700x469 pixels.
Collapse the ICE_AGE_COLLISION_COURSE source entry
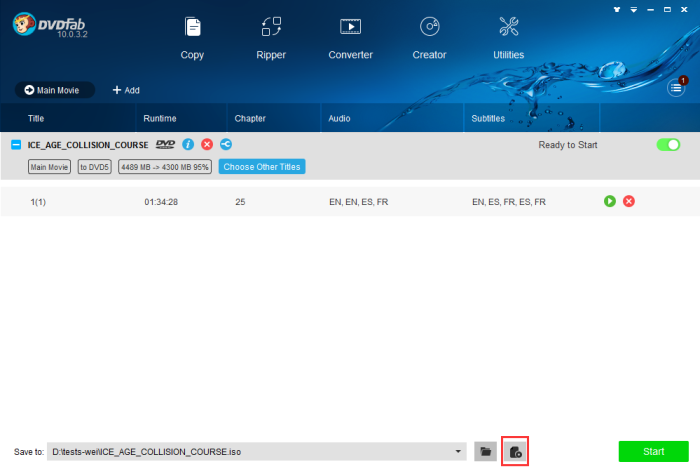coord(16,145)
